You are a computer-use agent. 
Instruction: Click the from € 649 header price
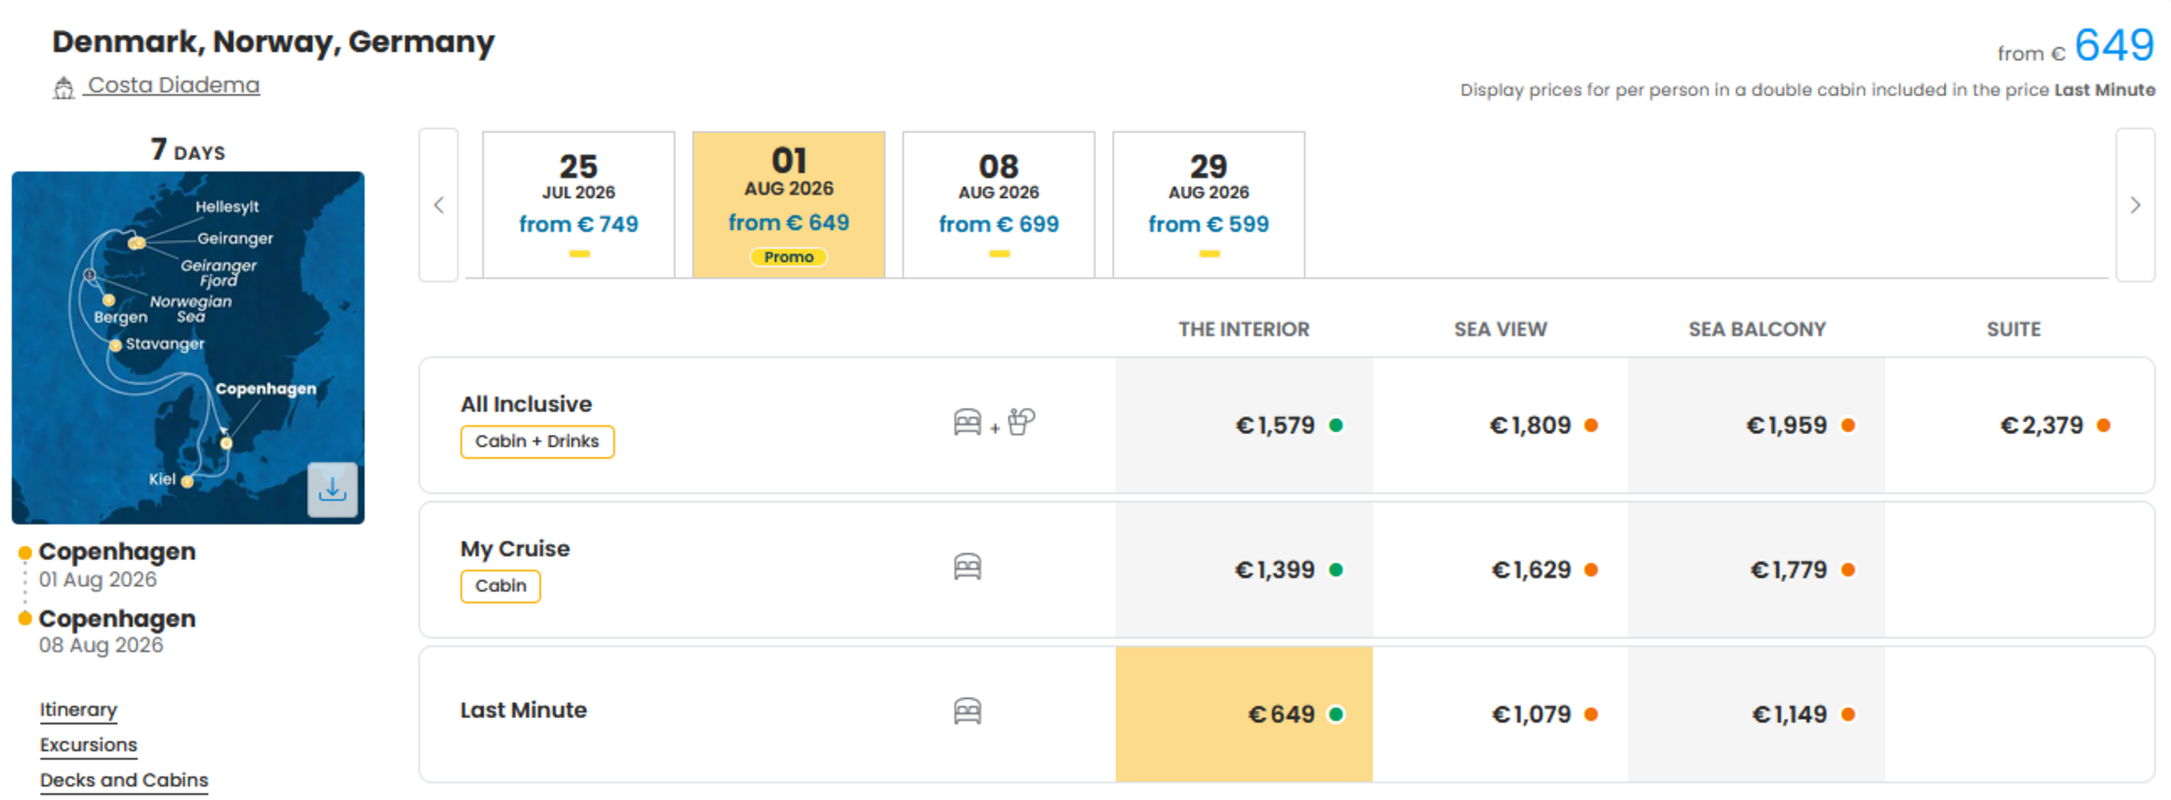pyautogui.click(x=2075, y=46)
